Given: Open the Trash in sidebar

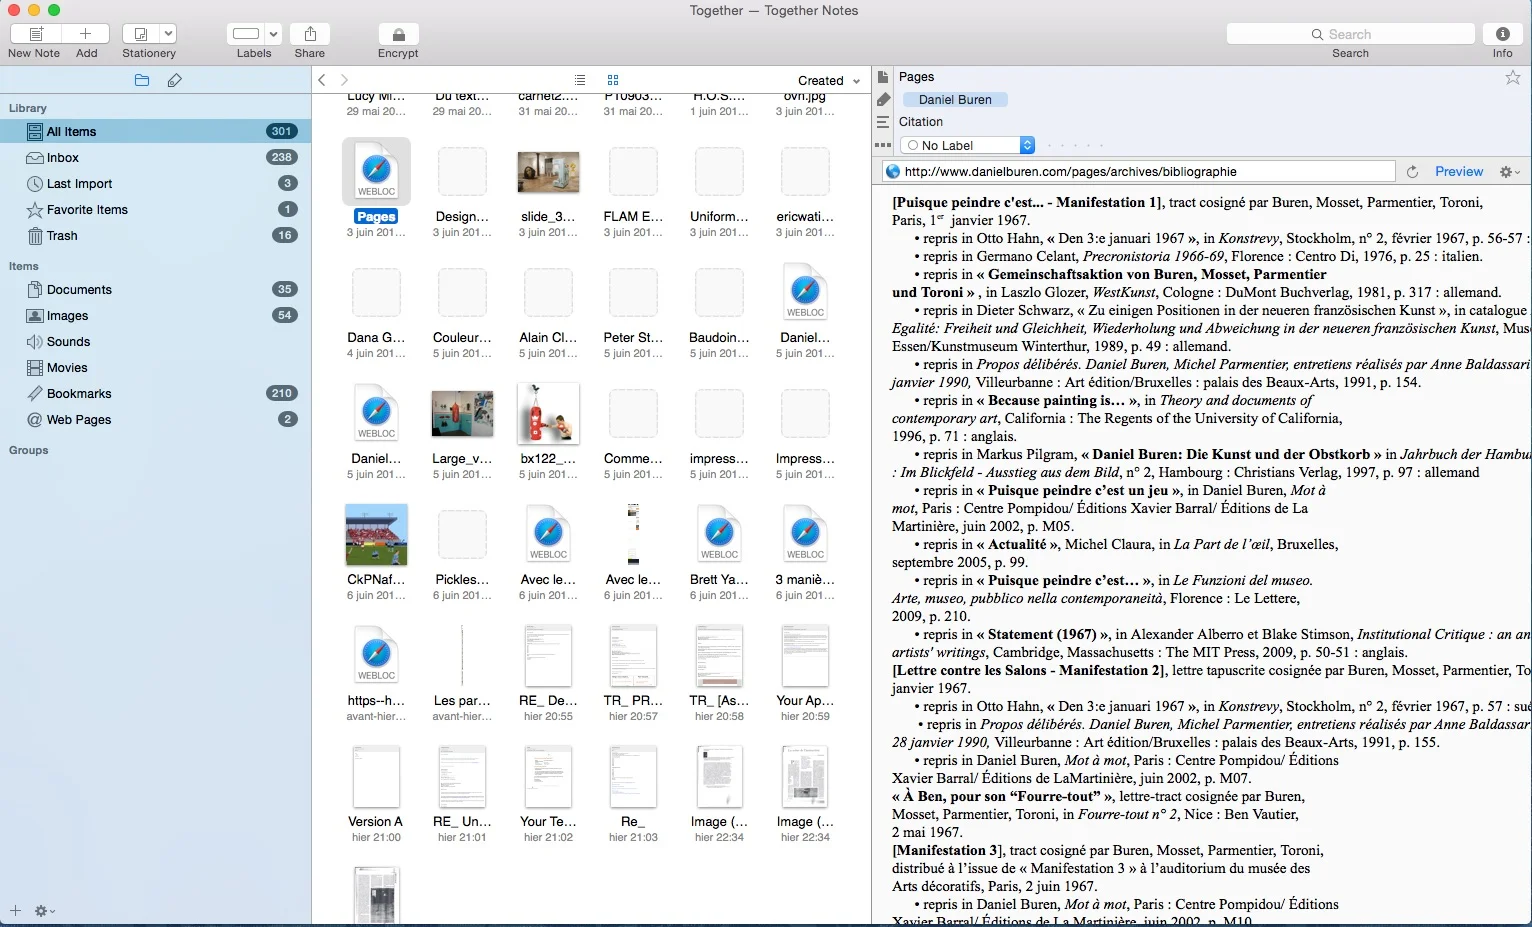Looking at the screenshot, I should coord(155,235).
